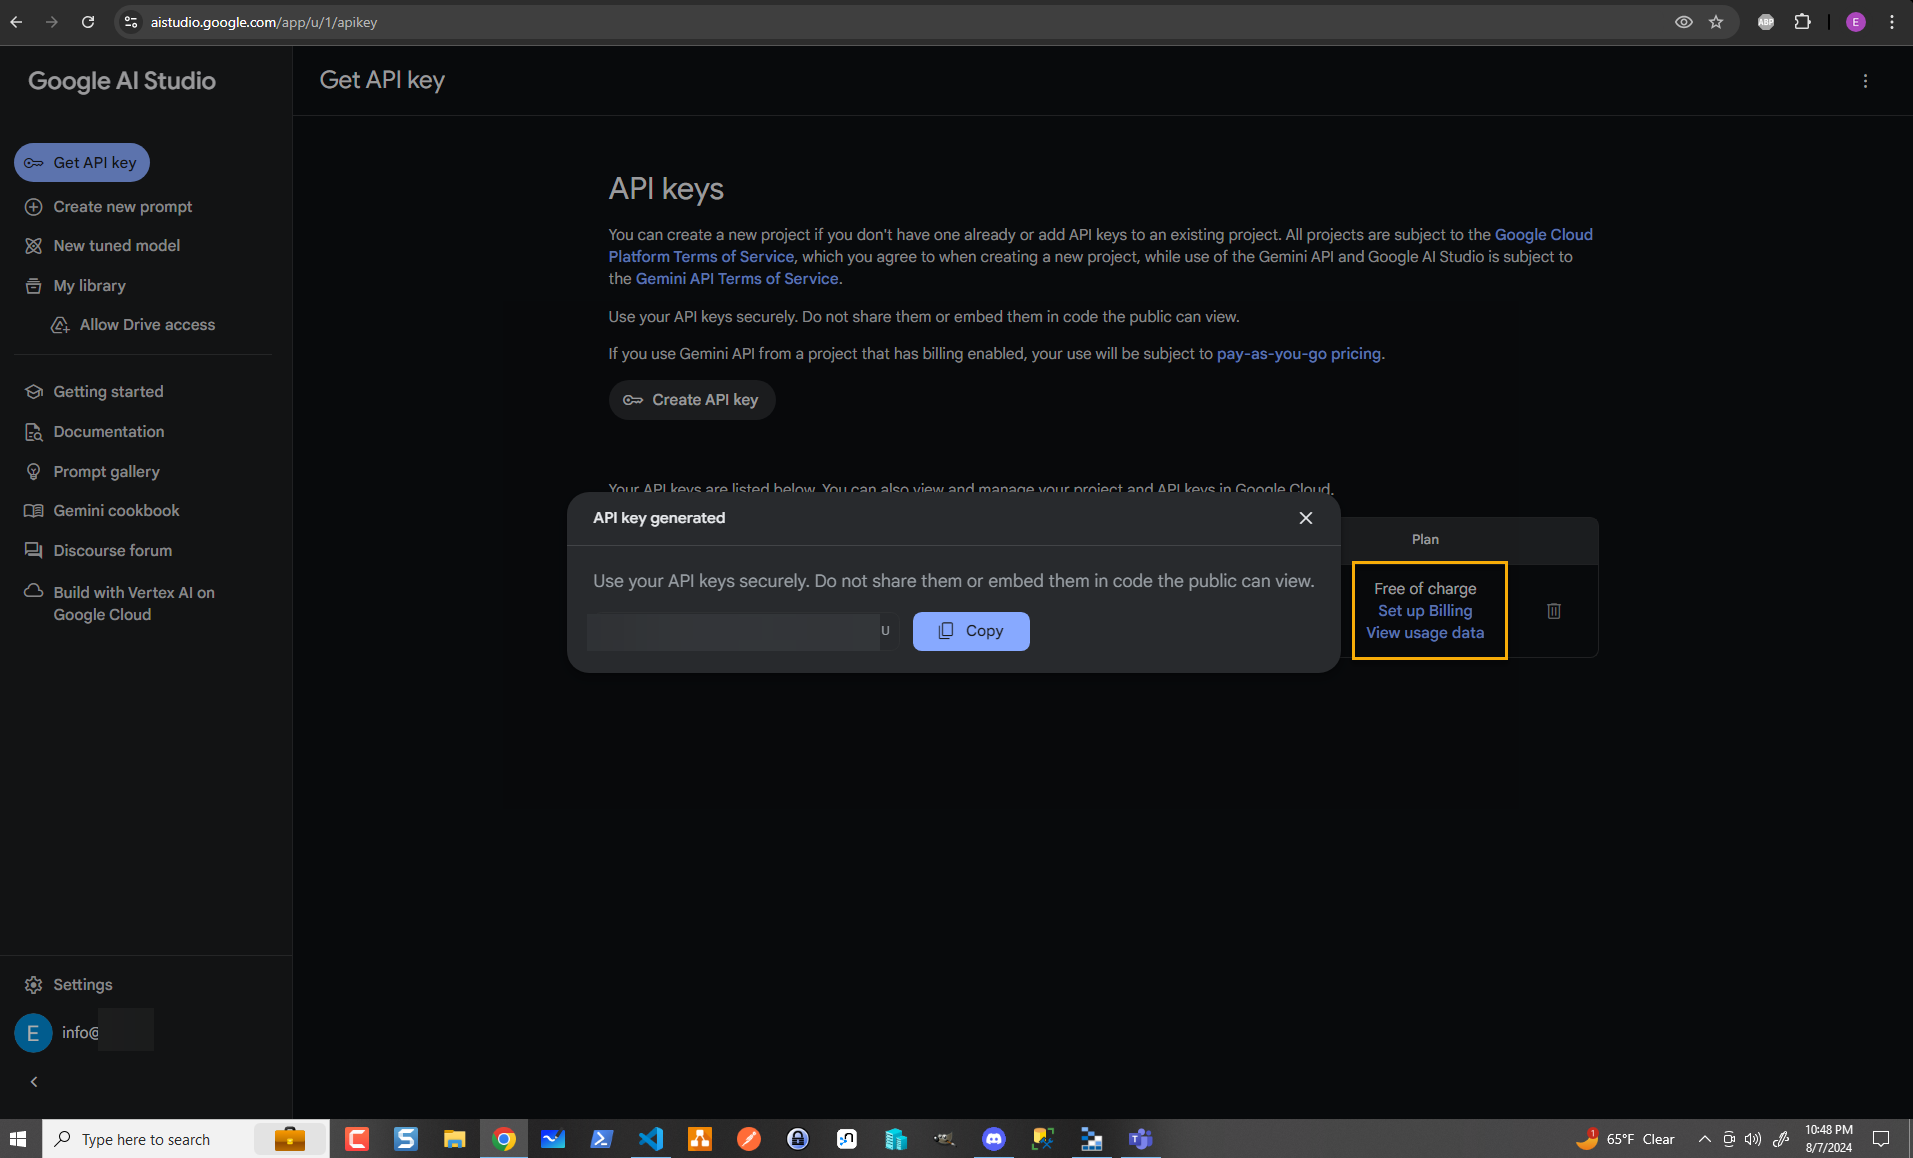Collapse the sidebar with chevron arrow

[34, 1082]
